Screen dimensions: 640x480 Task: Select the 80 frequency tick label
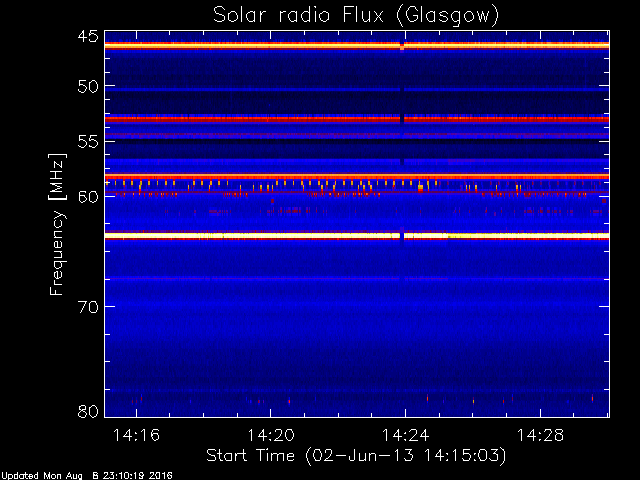click(x=88, y=411)
